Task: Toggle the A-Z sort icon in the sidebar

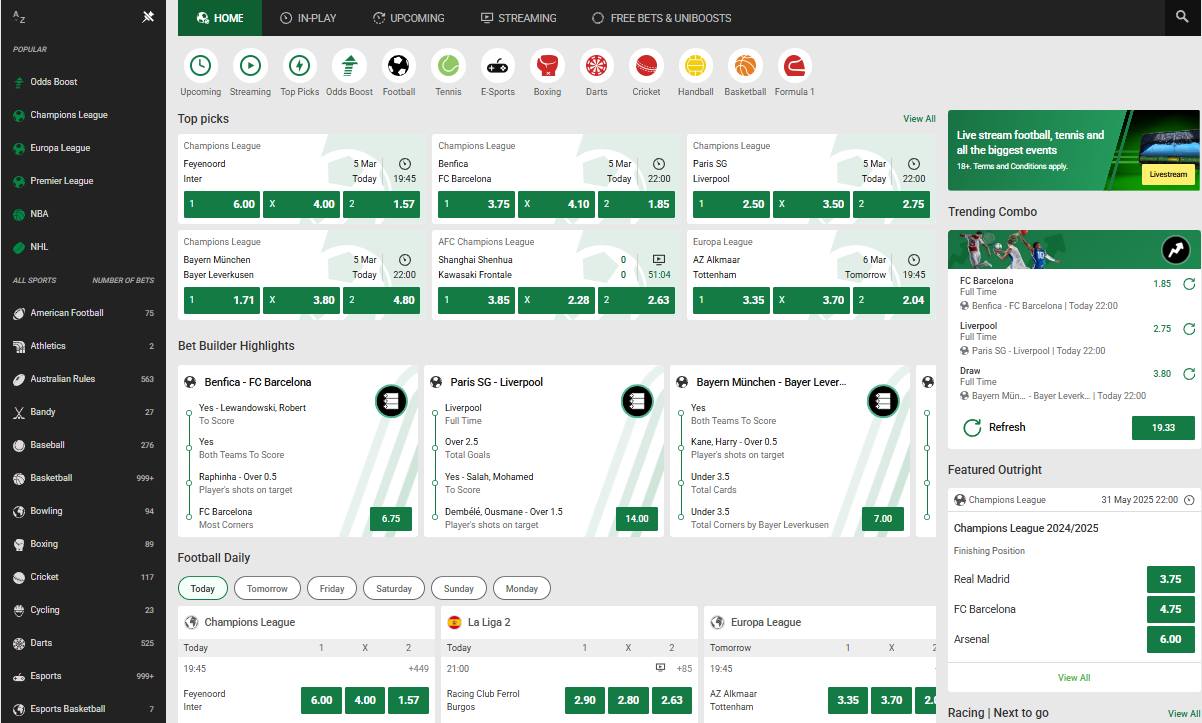Action: pyautogui.click(x=19, y=17)
